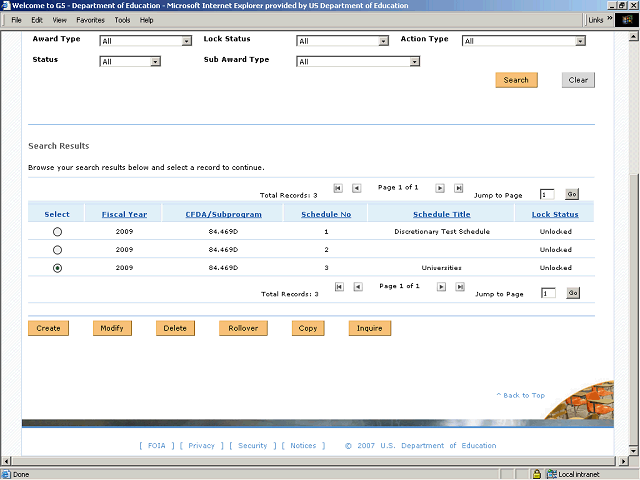Go to next page in bottom pager

(441, 287)
